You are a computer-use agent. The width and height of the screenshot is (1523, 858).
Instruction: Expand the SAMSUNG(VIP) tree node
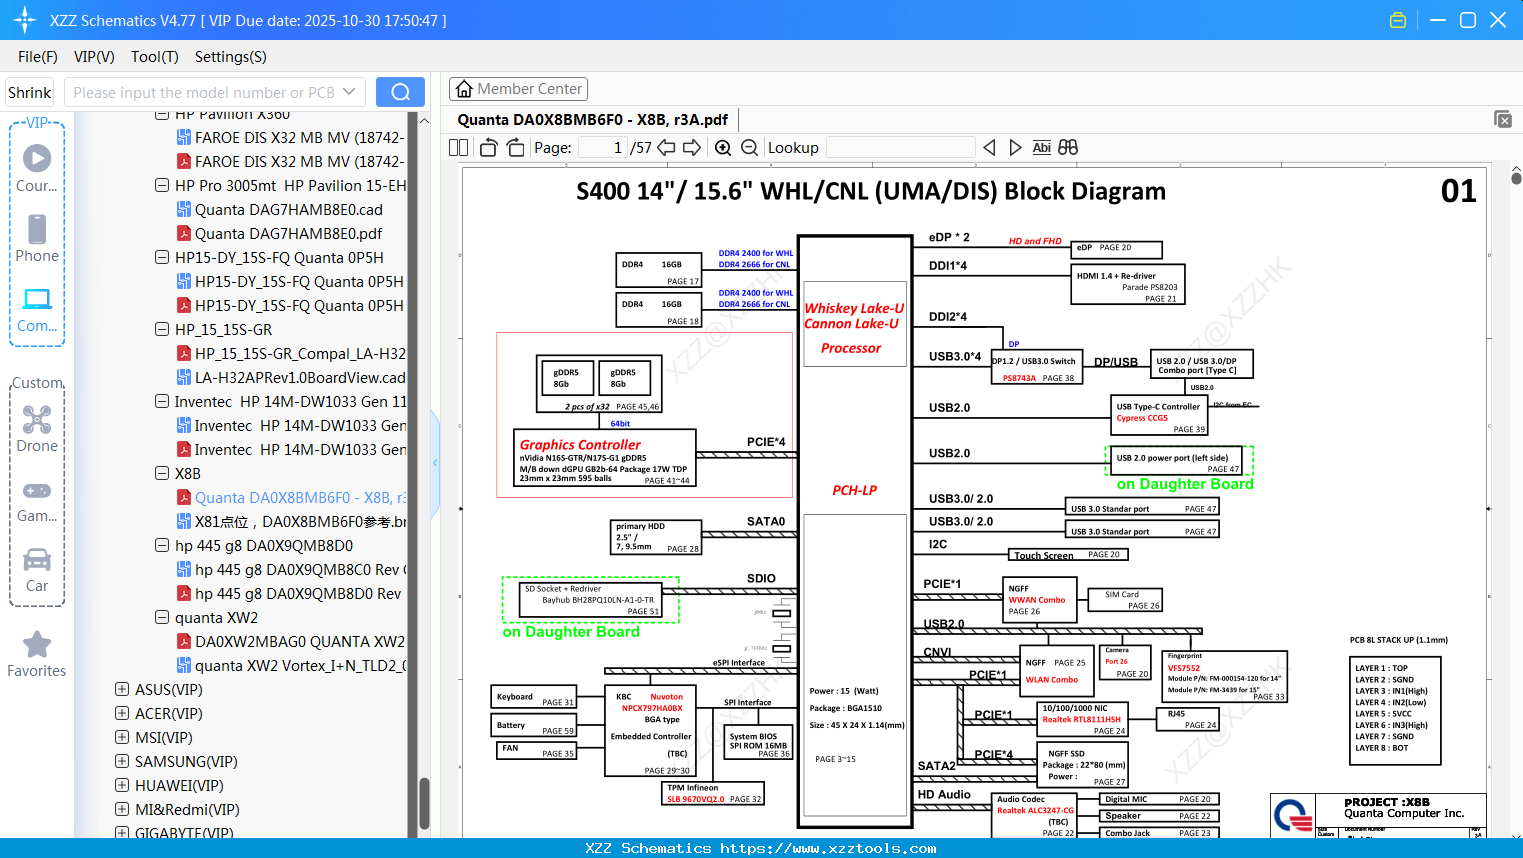point(122,761)
